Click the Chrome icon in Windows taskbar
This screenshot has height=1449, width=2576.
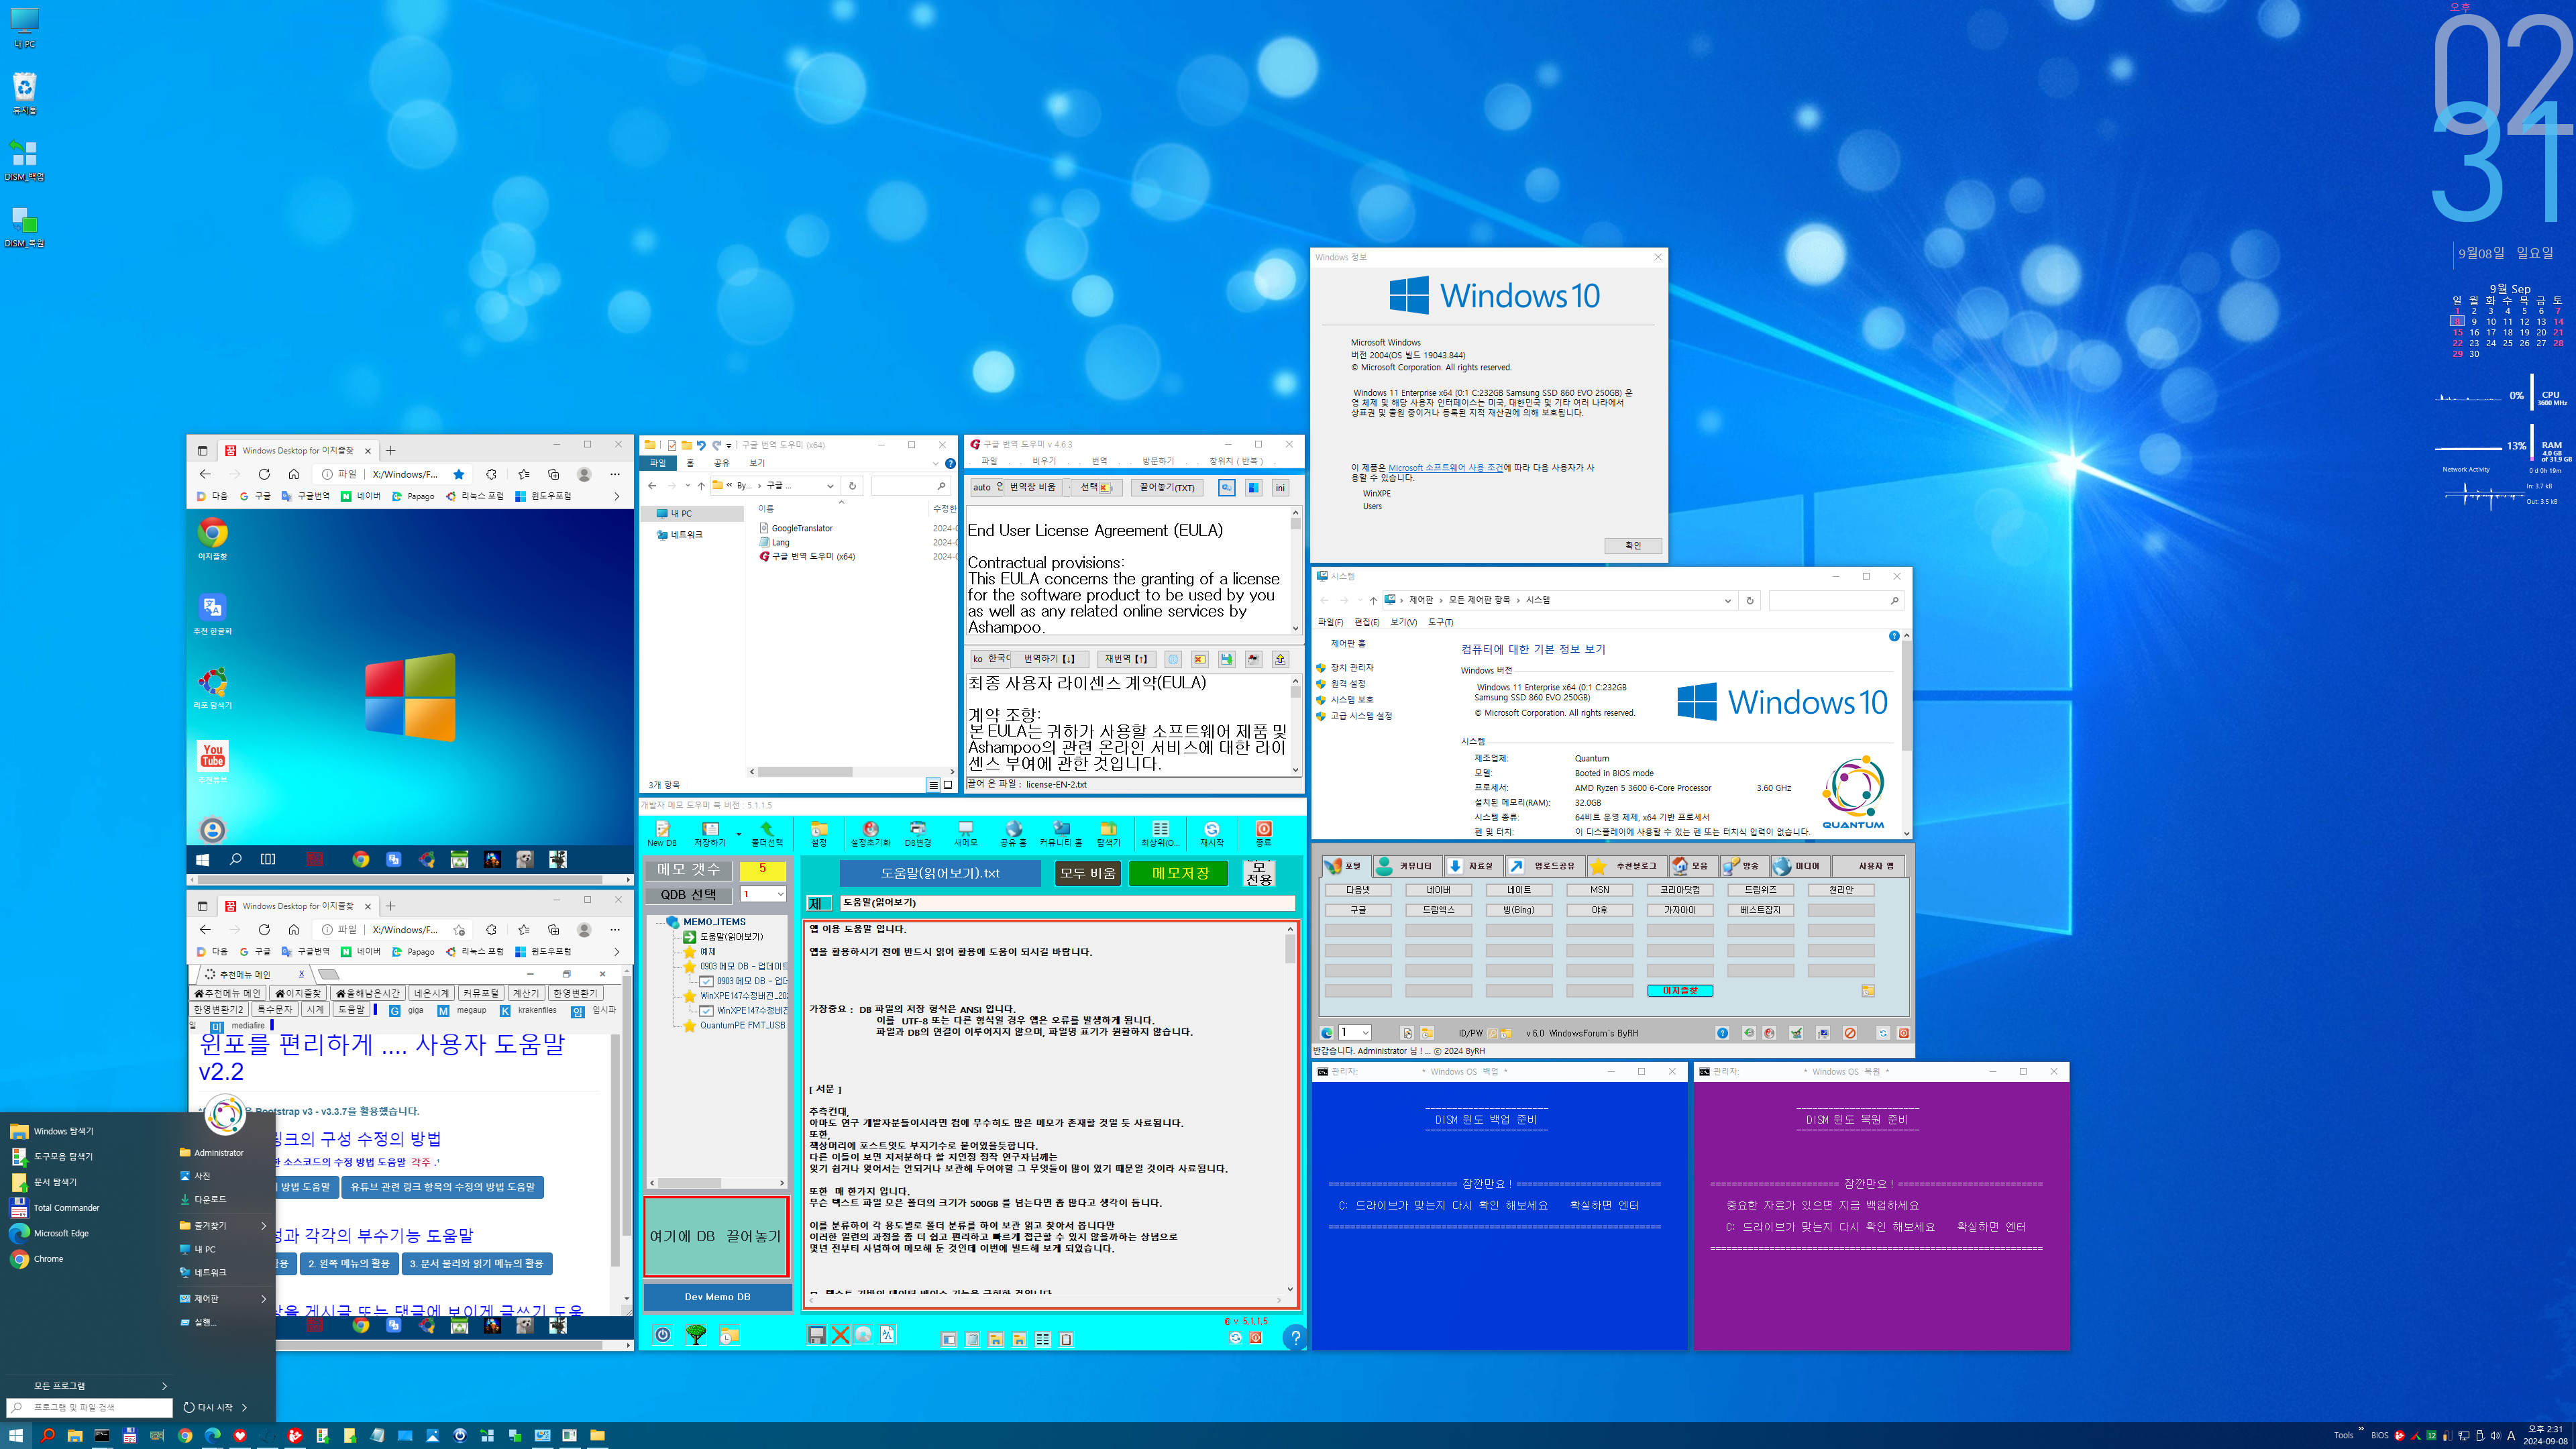click(185, 1435)
